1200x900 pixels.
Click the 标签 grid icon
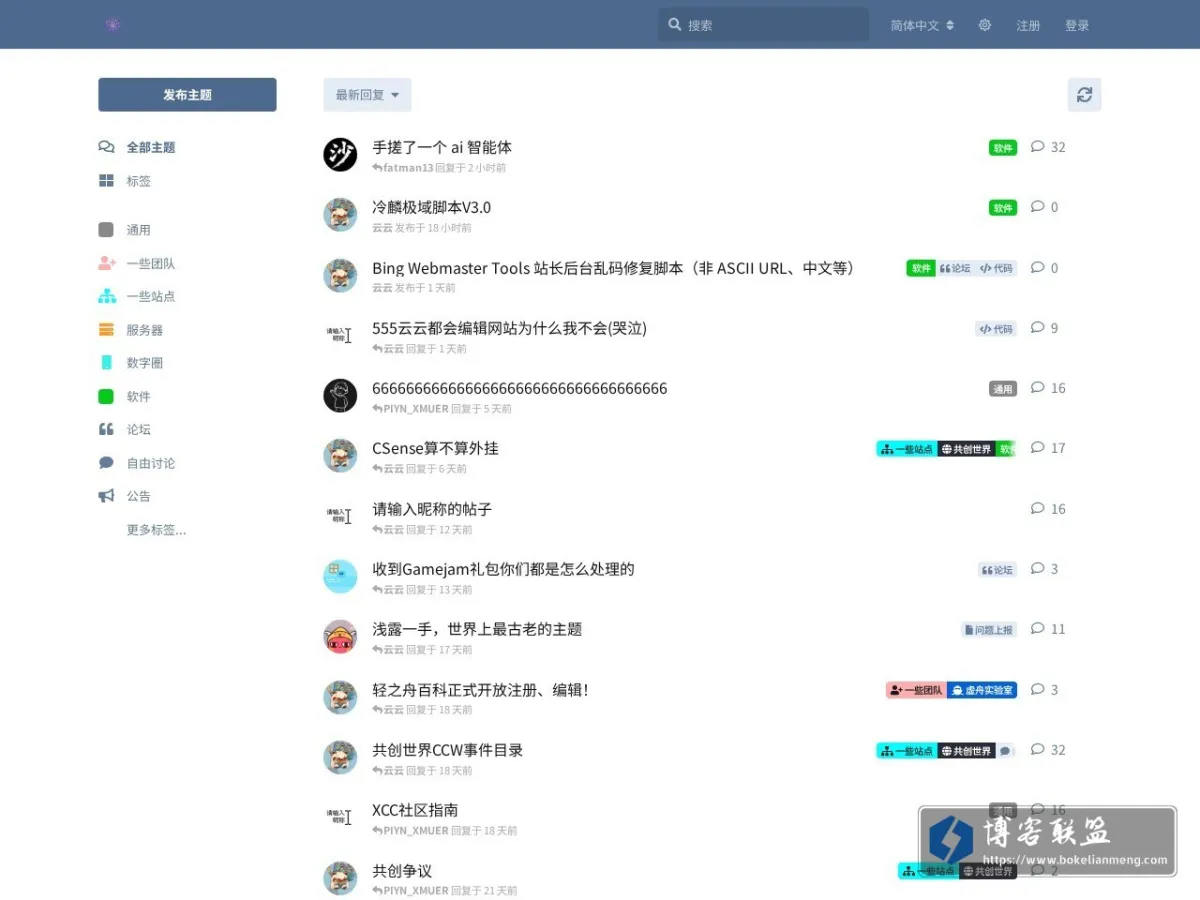click(106, 181)
